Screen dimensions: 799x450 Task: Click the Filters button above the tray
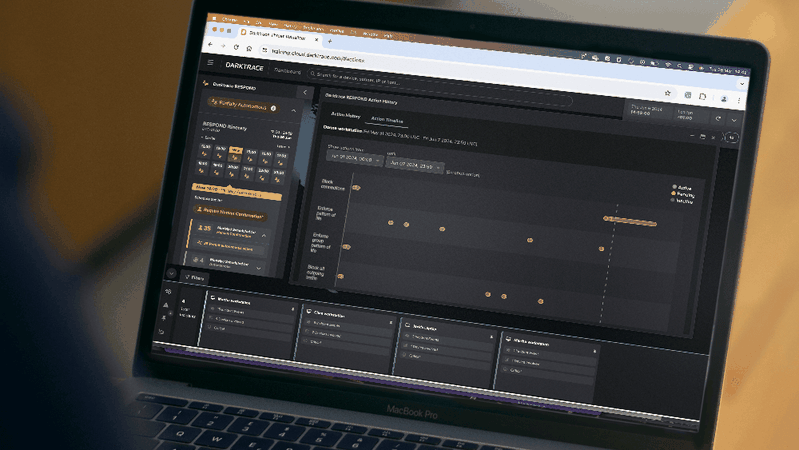coord(195,278)
